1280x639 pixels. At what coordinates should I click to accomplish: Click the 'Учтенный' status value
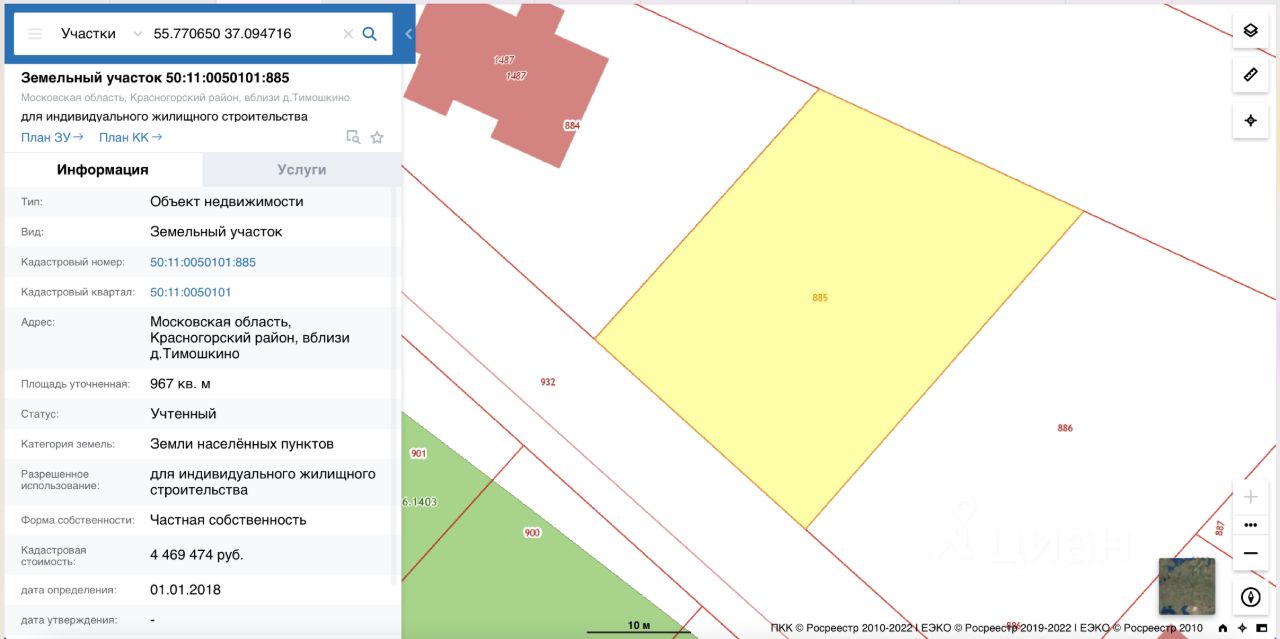pos(183,413)
